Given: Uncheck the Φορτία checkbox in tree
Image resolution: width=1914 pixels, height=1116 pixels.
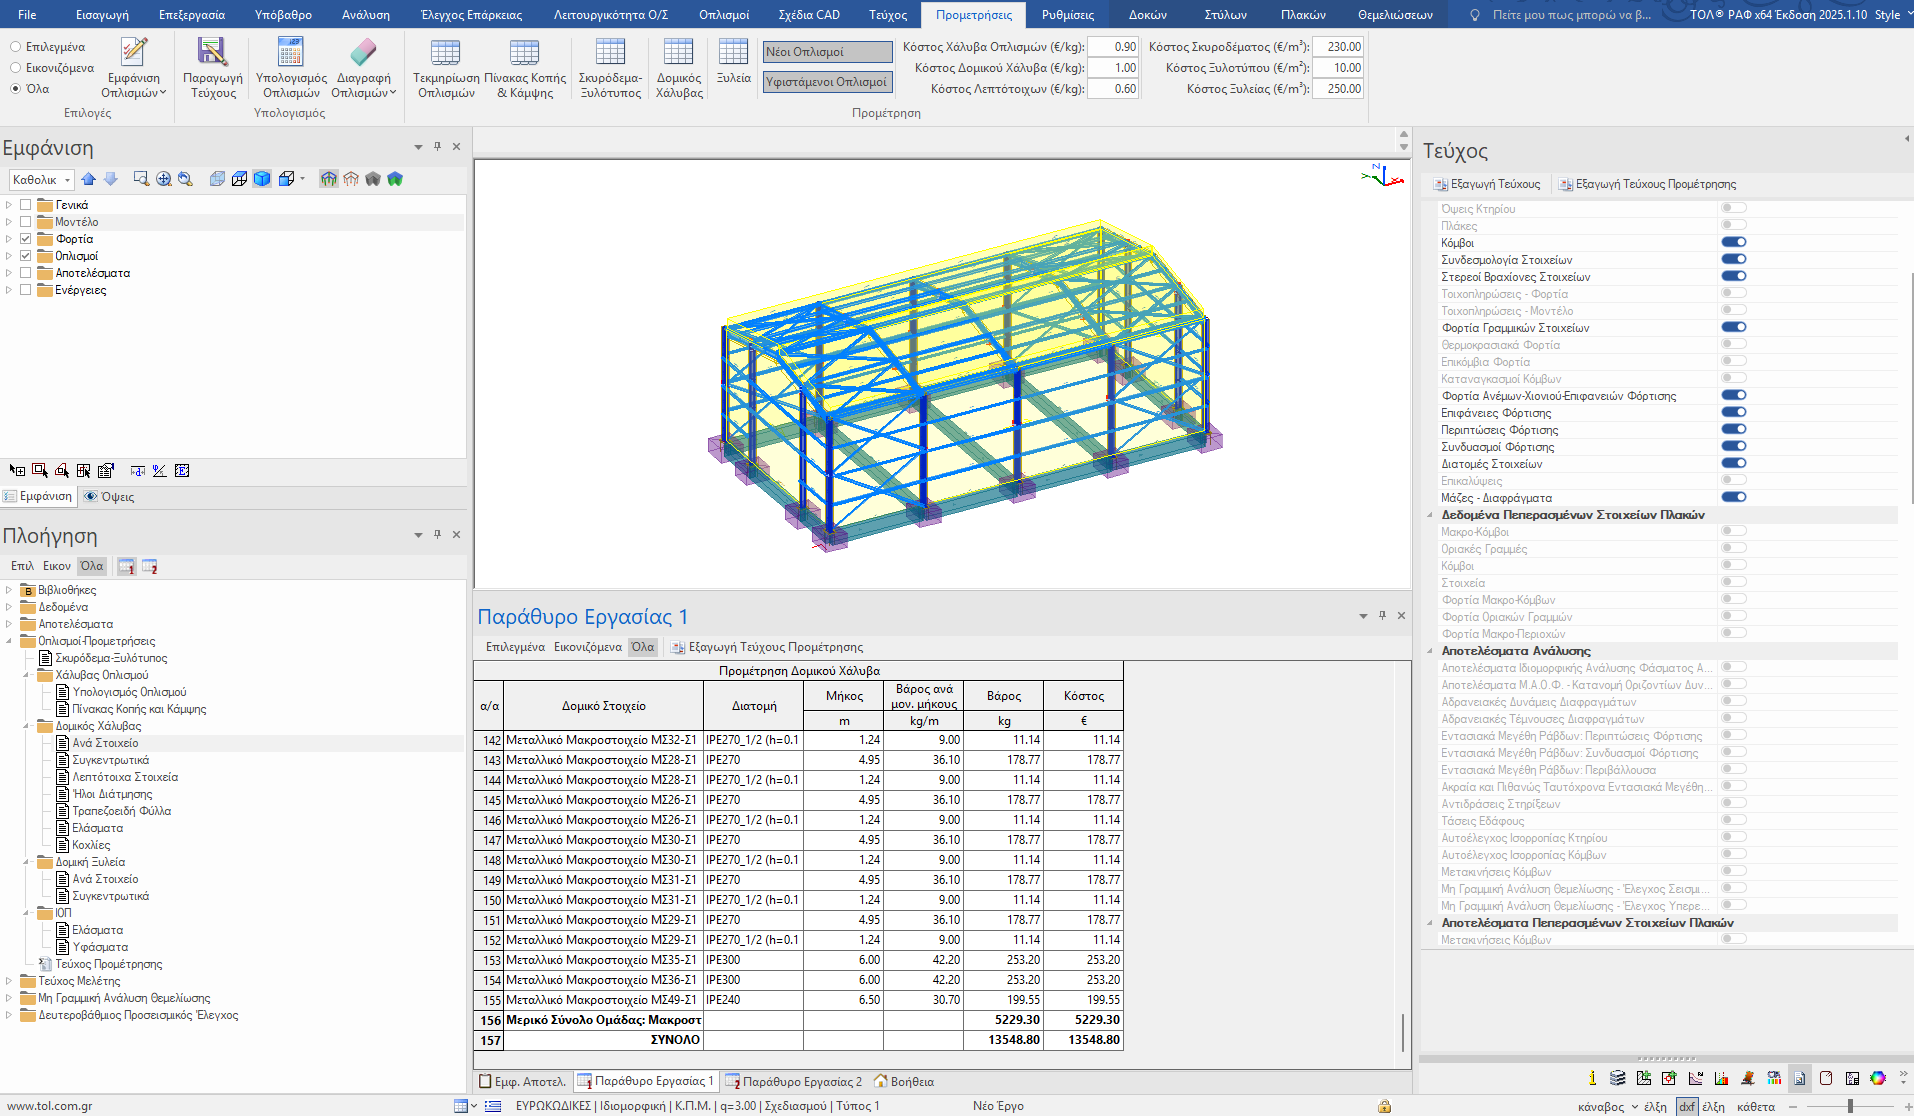Looking at the screenshot, I should pyautogui.click(x=26, y=239).
